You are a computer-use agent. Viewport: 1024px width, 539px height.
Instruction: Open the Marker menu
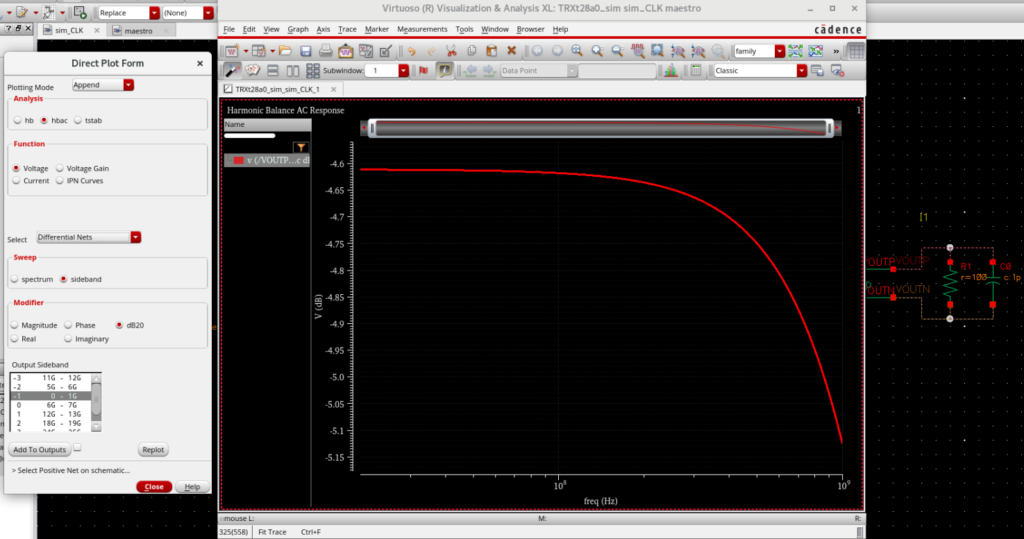(376, 29)
